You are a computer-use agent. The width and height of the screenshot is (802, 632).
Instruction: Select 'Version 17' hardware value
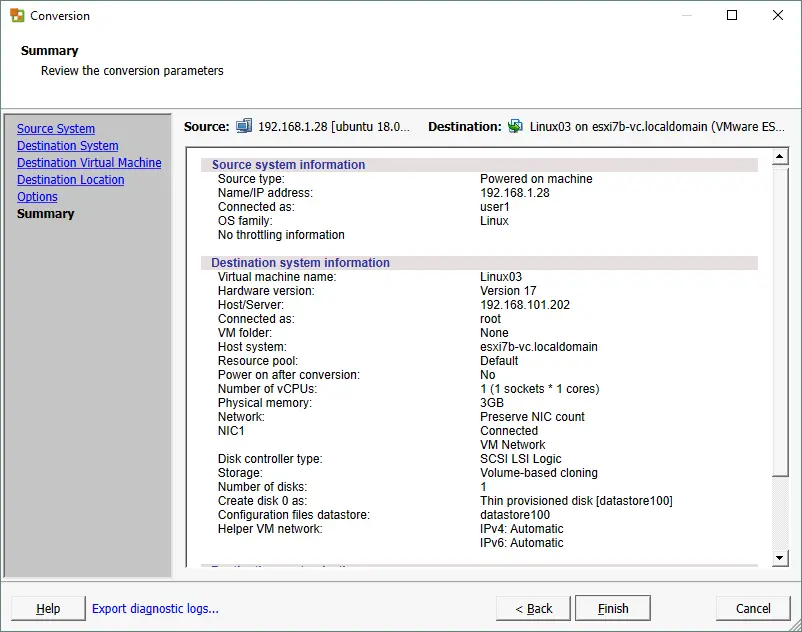click(x=508, y=291)
